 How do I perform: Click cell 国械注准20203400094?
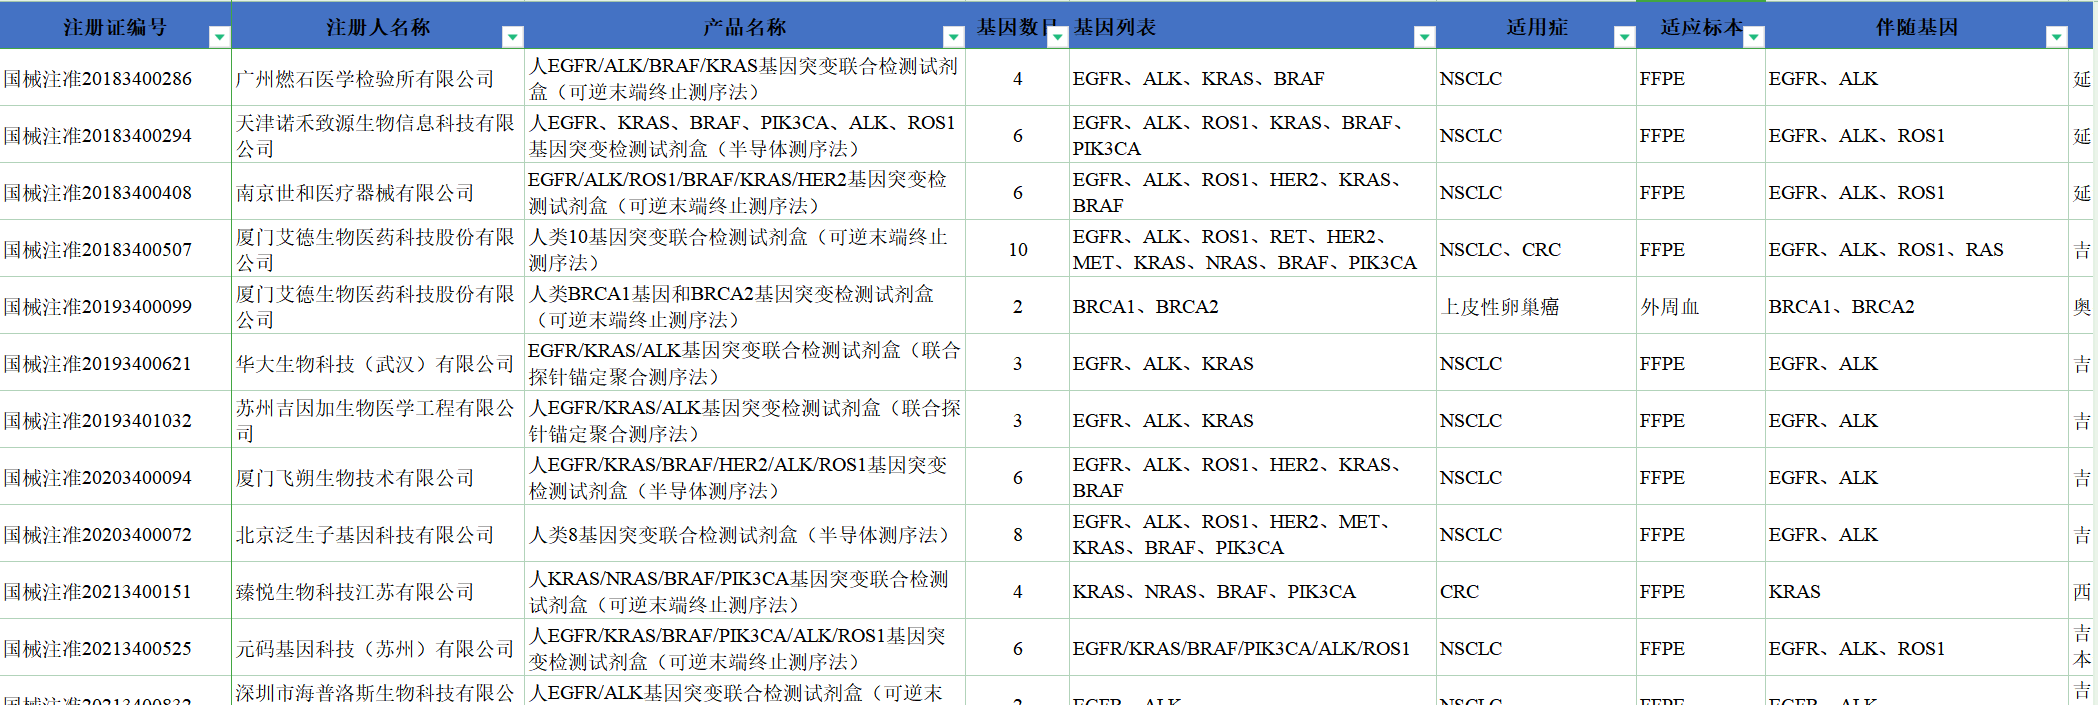point(116,477)
